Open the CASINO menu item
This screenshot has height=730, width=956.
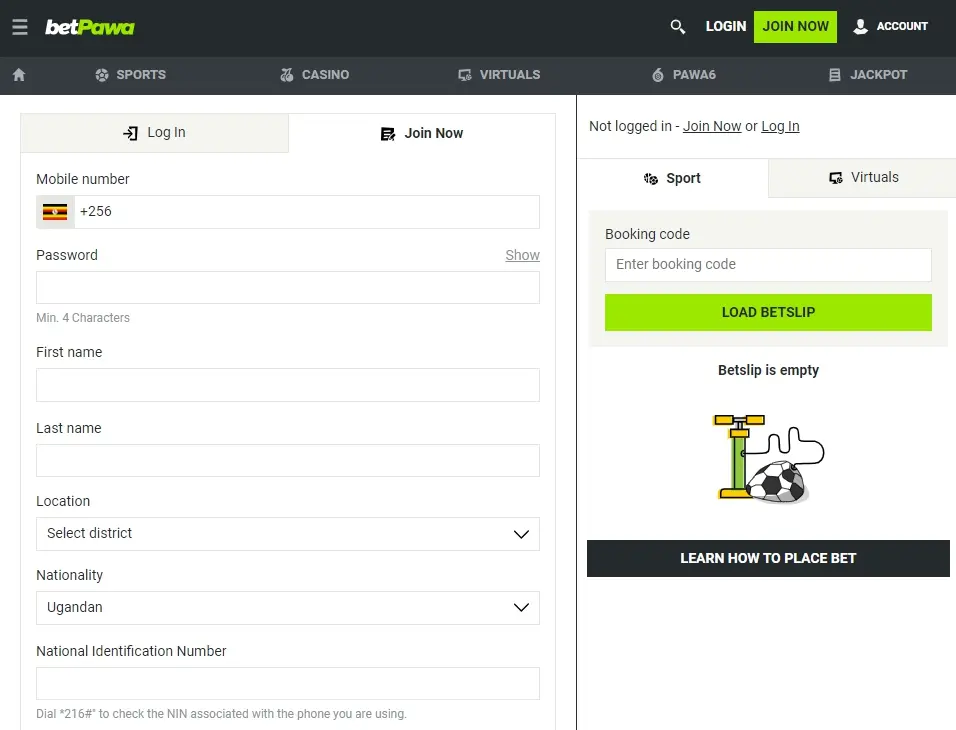point(315,74)
